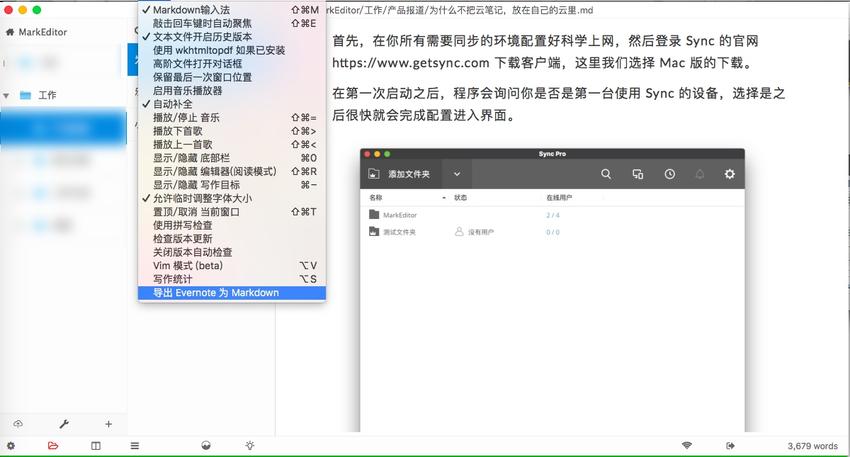Select 显示/隐藏 底部栏
850x457 pixels.
click(x=232, y=158)
